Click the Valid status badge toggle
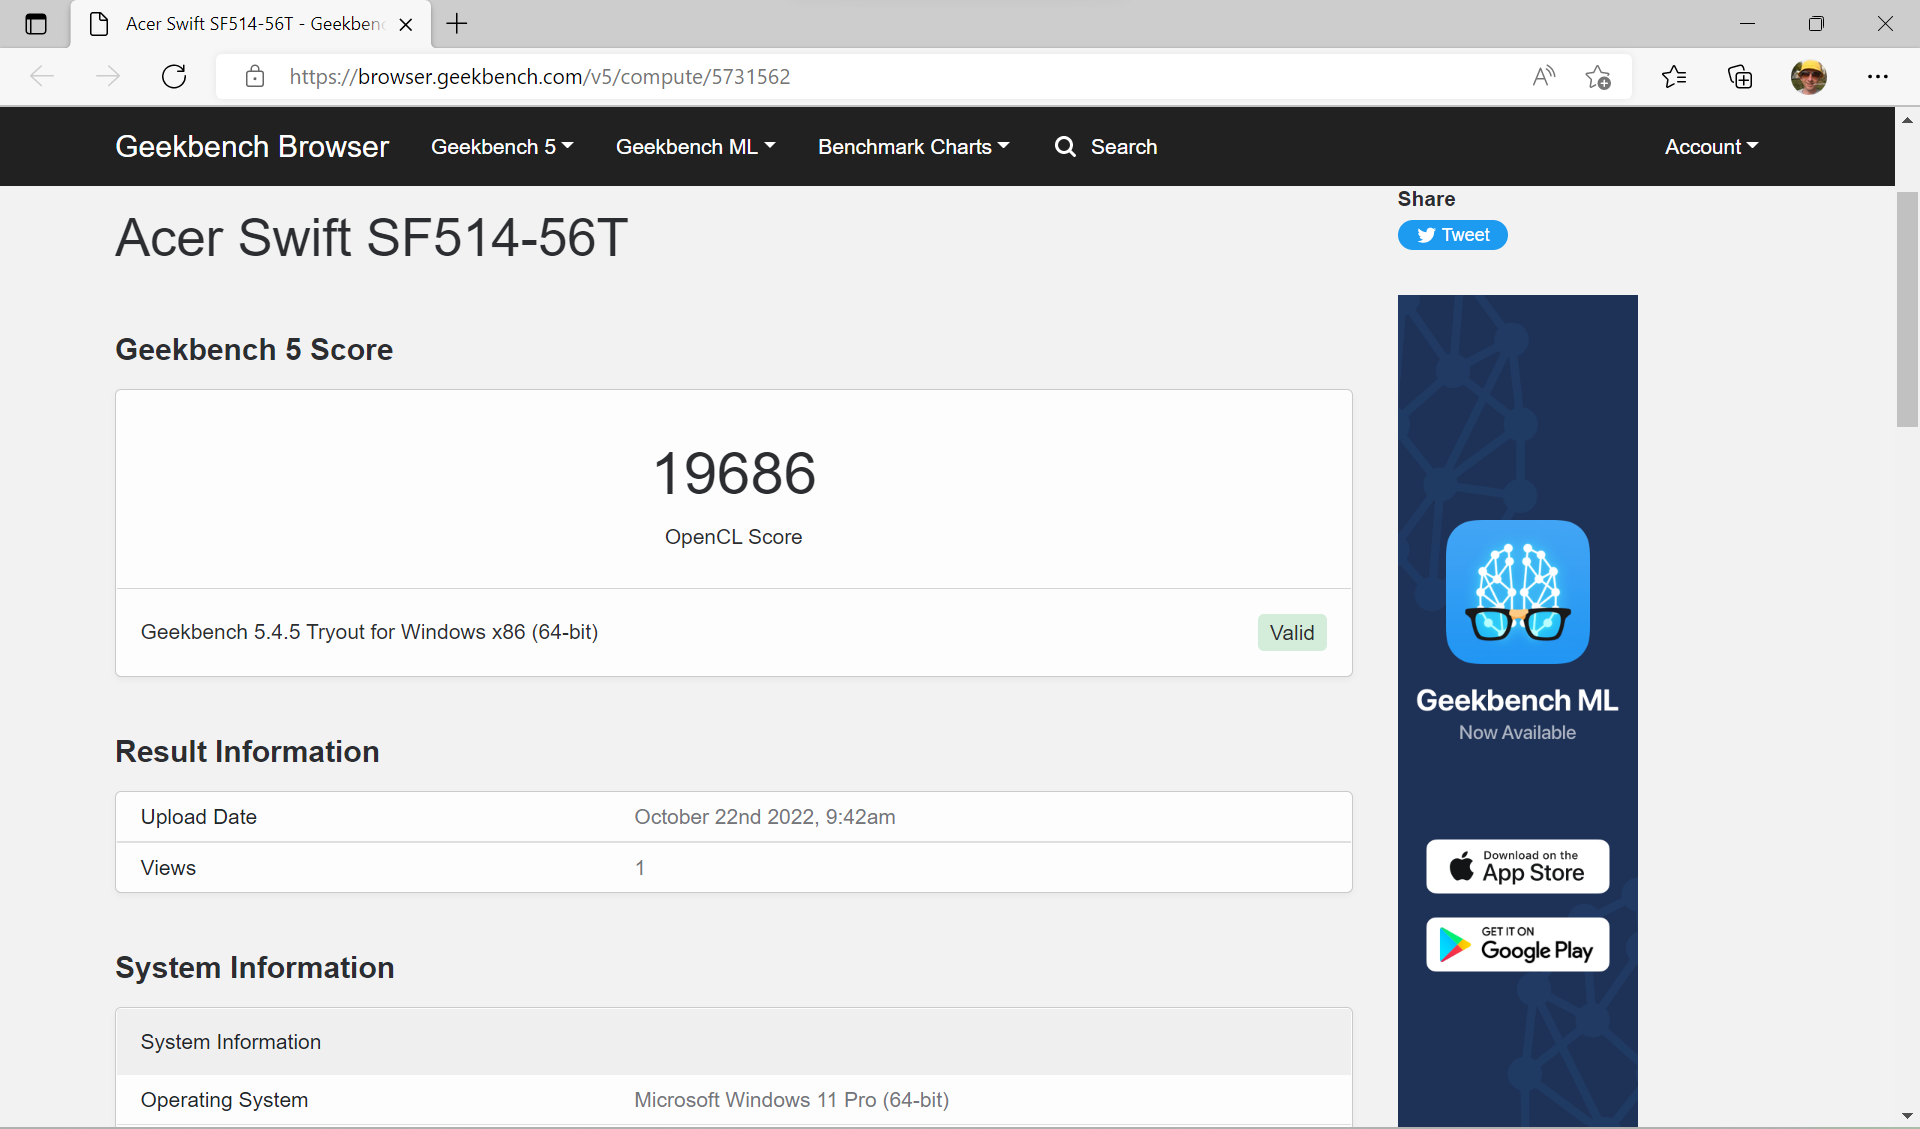1920x1129 pixels. pos(1291,632)
